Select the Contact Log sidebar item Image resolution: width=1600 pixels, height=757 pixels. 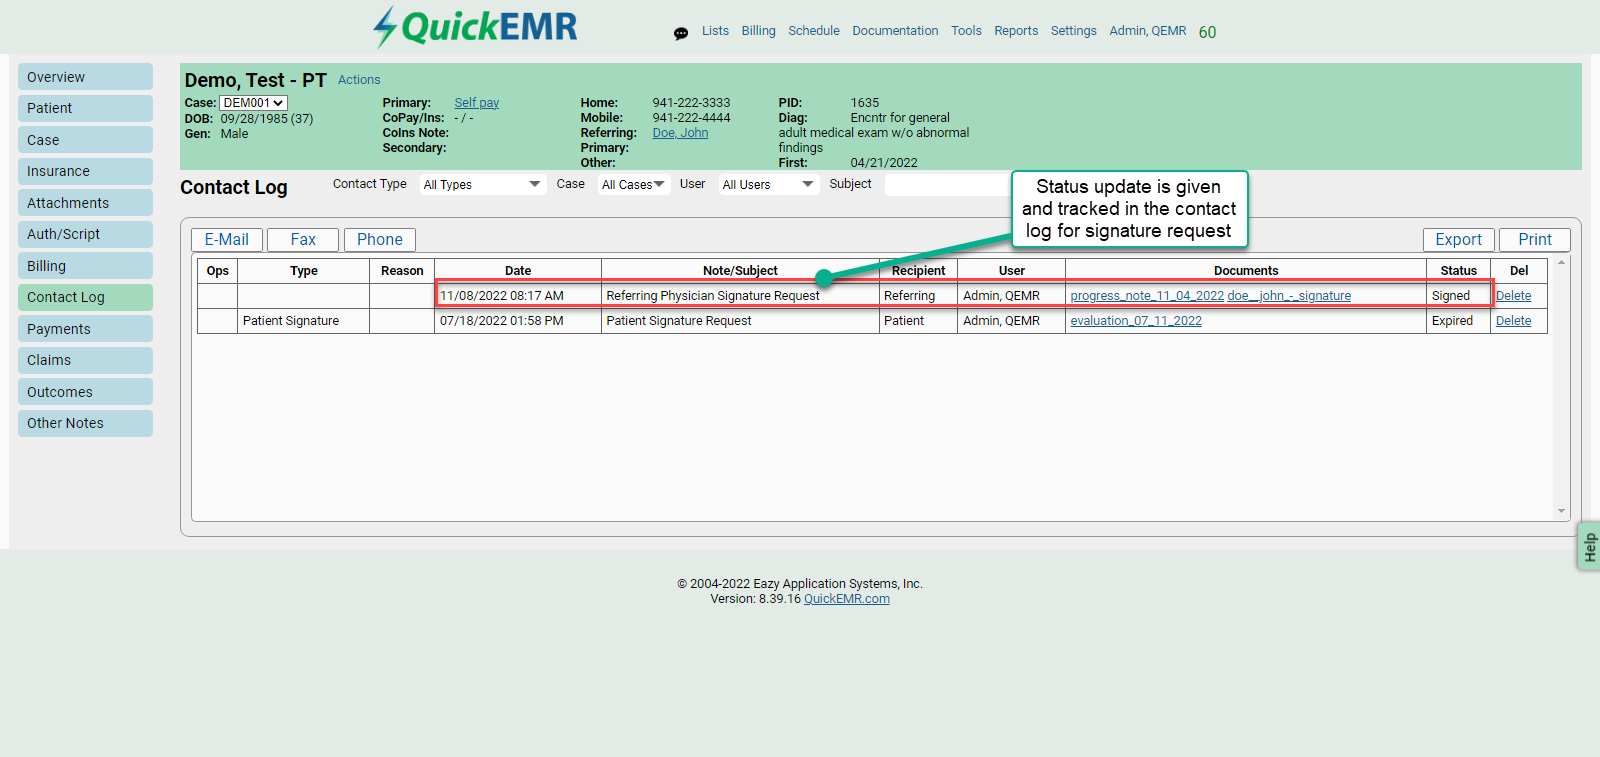85,297
